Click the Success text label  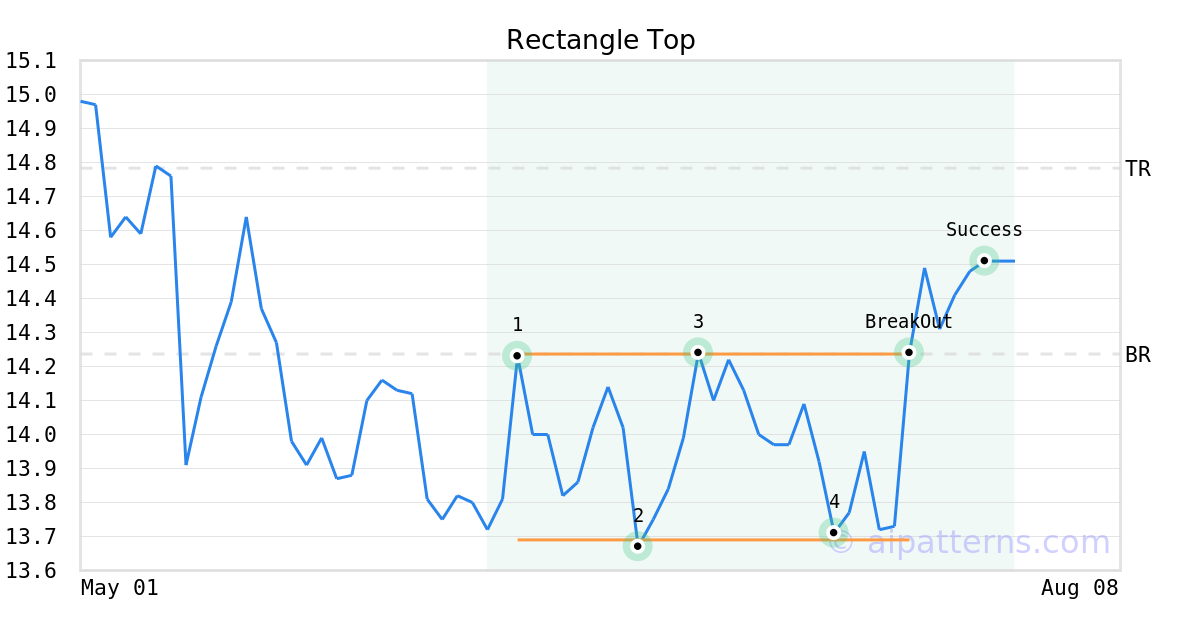(984, 230)
